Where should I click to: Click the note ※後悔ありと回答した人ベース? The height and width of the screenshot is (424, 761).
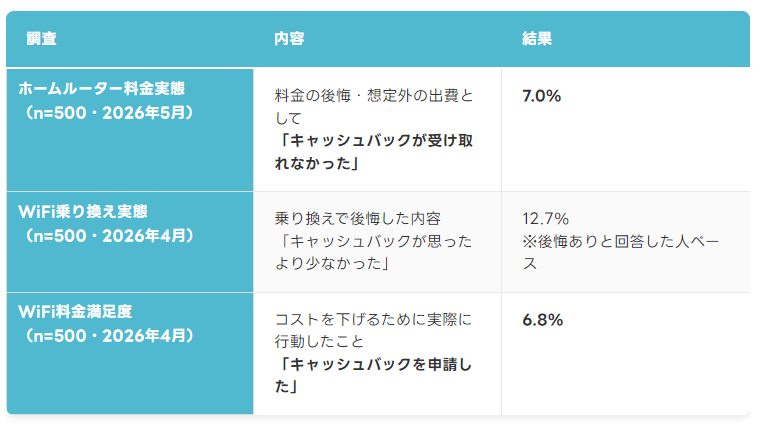tap(621, 252)
